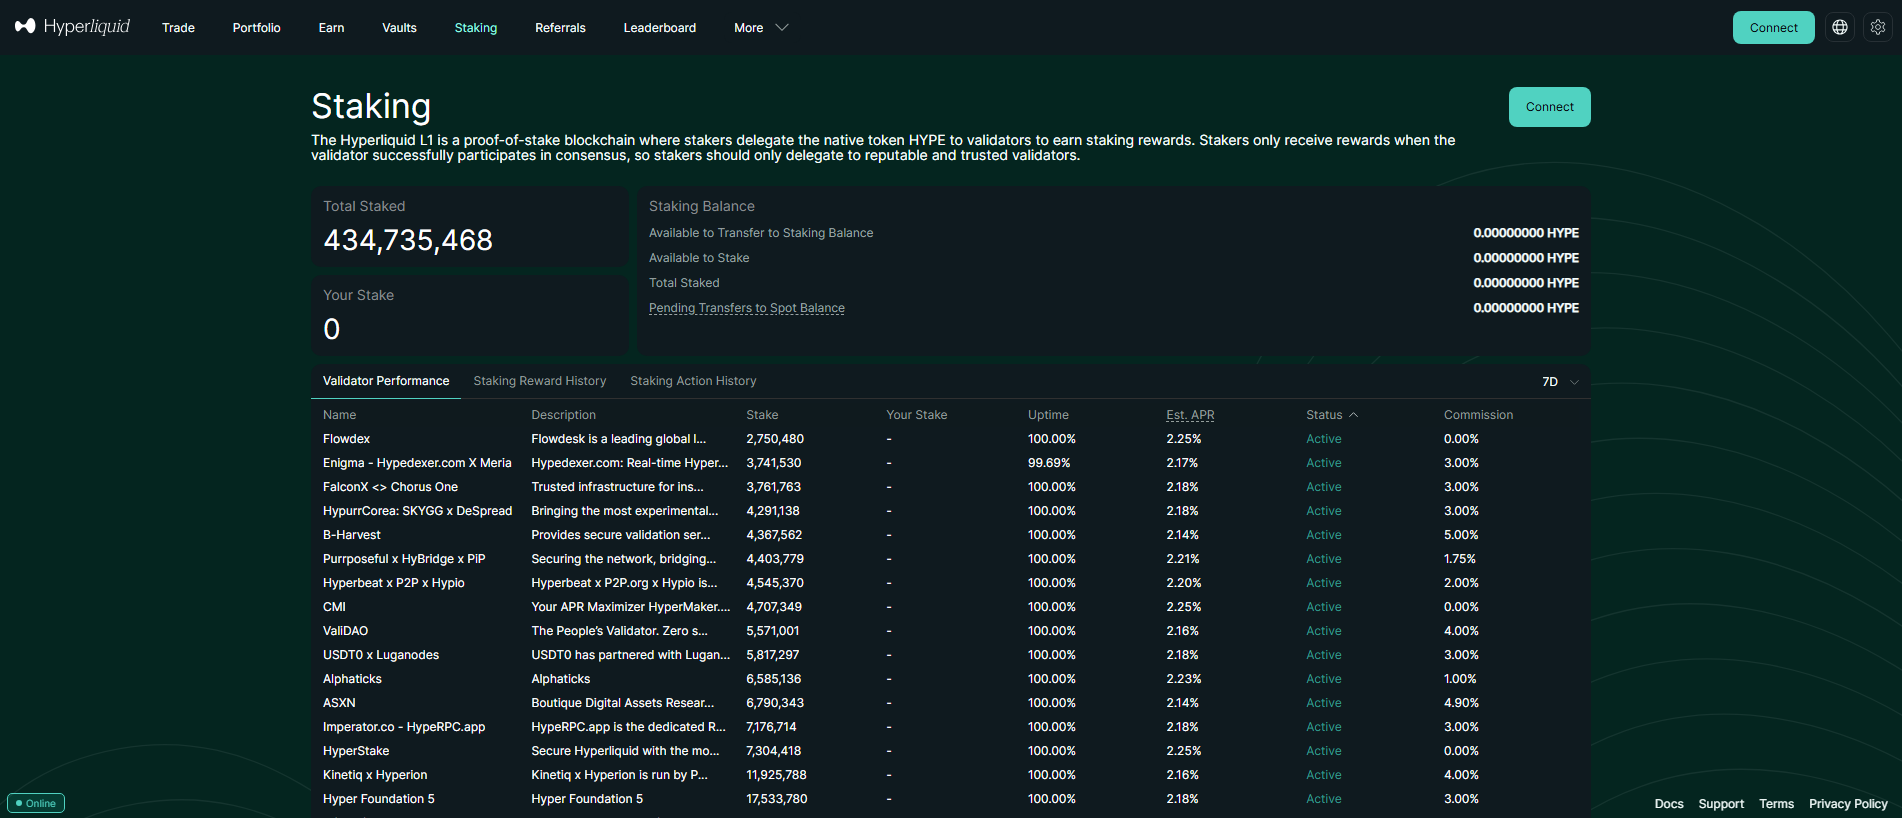Open the 7D time range dropdown
Image resolution: width=1902 pixels, height=818 pixels.
pos(1560,382)
